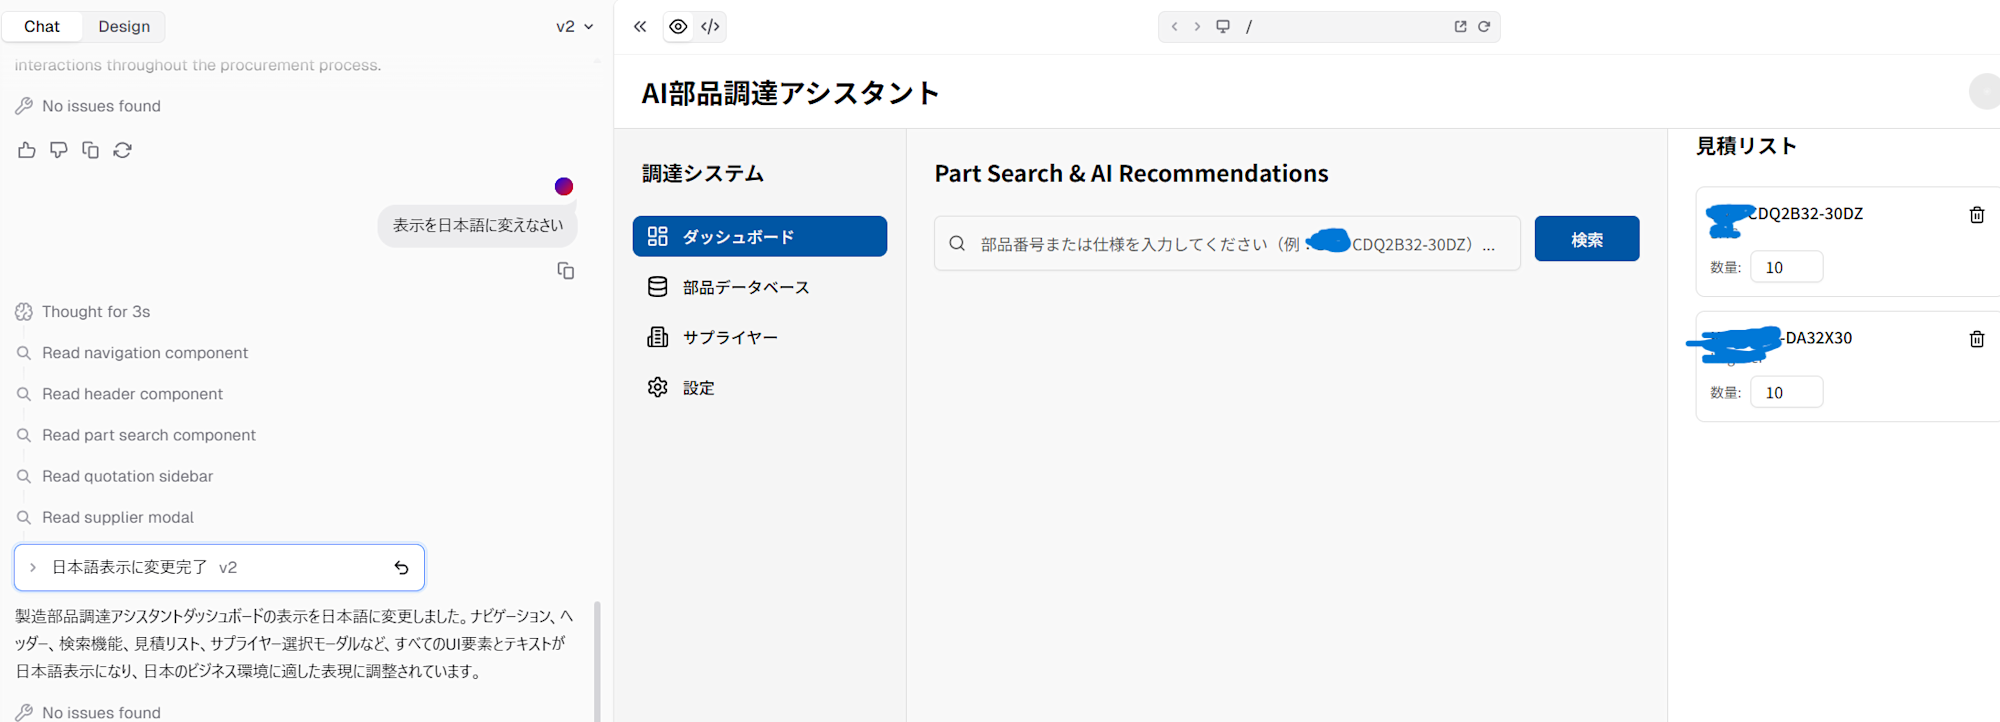Click the bottom No issues found status
Screen dimensions: 2000x722
point(101,712)
